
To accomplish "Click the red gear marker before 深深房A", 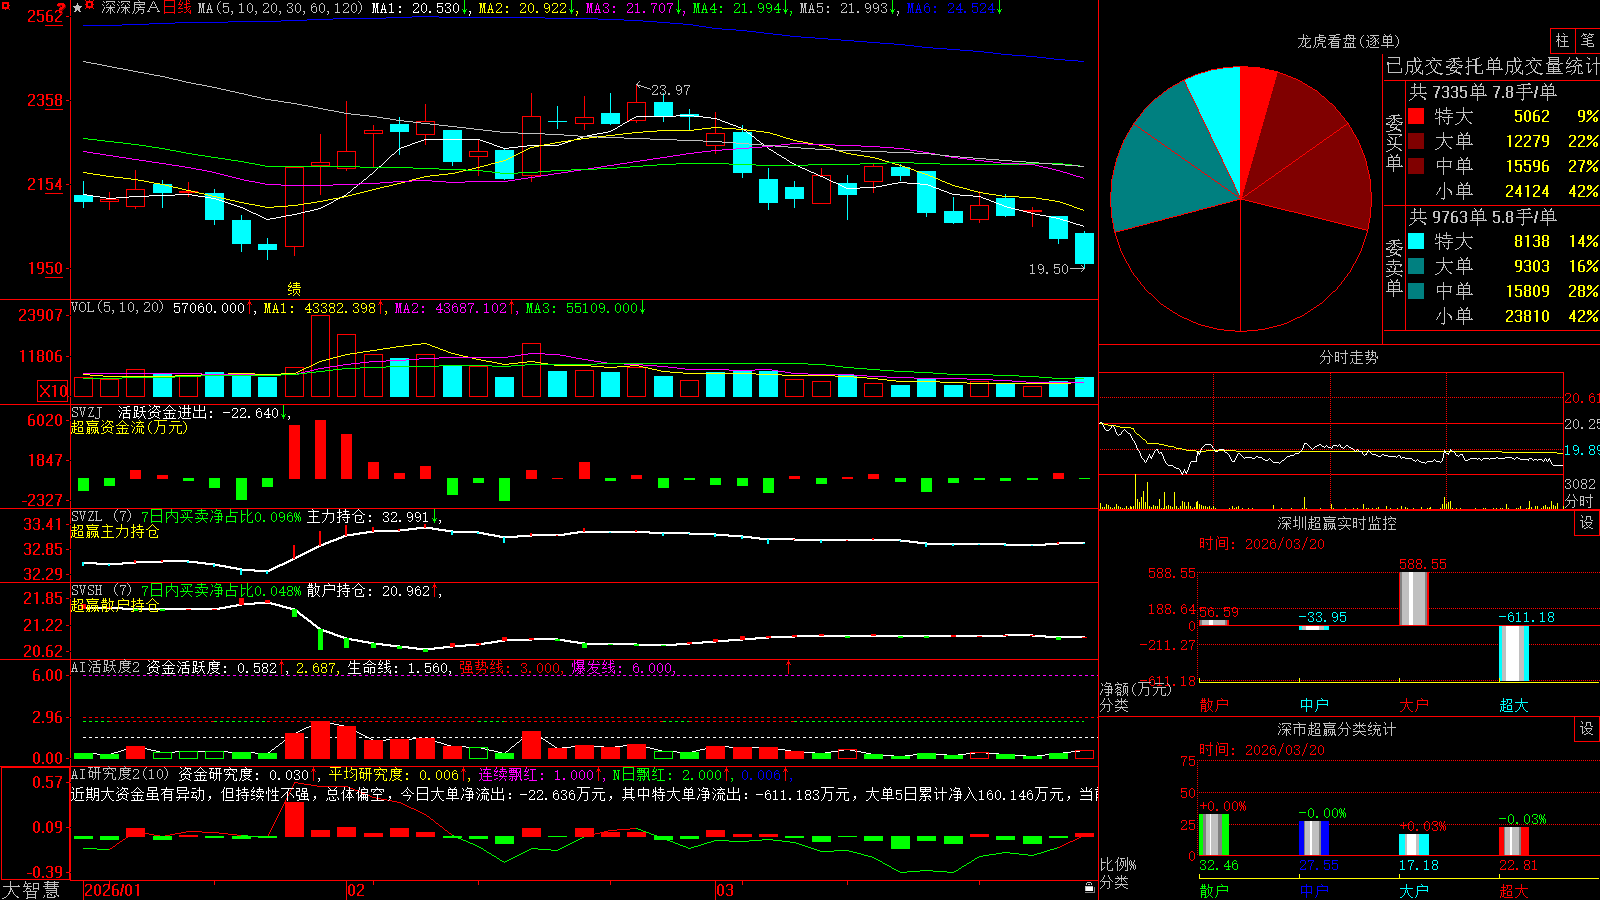I will coord(90,7).
